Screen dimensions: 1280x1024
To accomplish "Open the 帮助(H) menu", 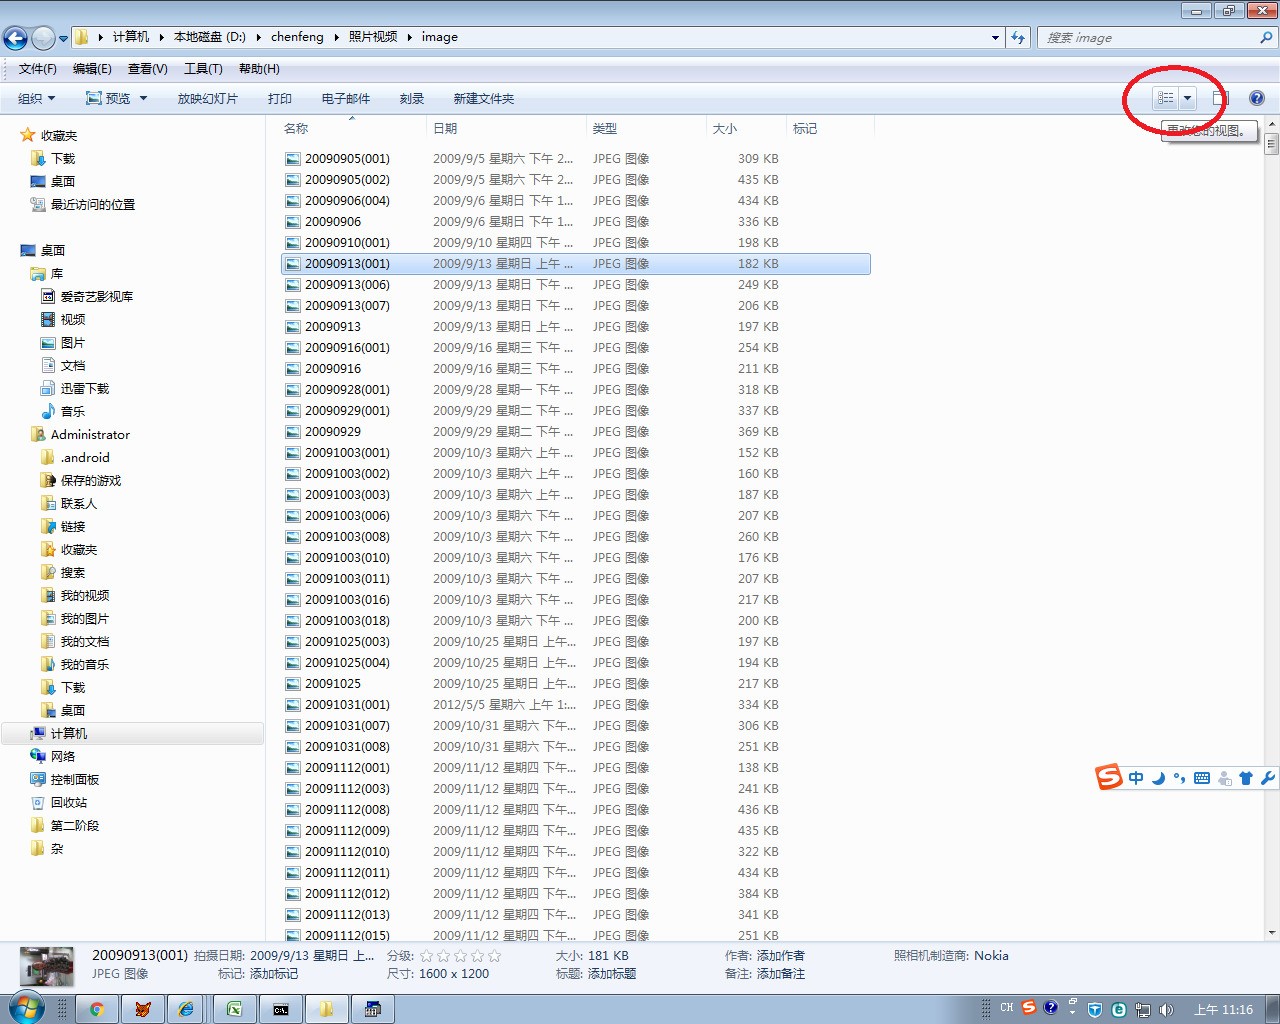I will (259, 69).
